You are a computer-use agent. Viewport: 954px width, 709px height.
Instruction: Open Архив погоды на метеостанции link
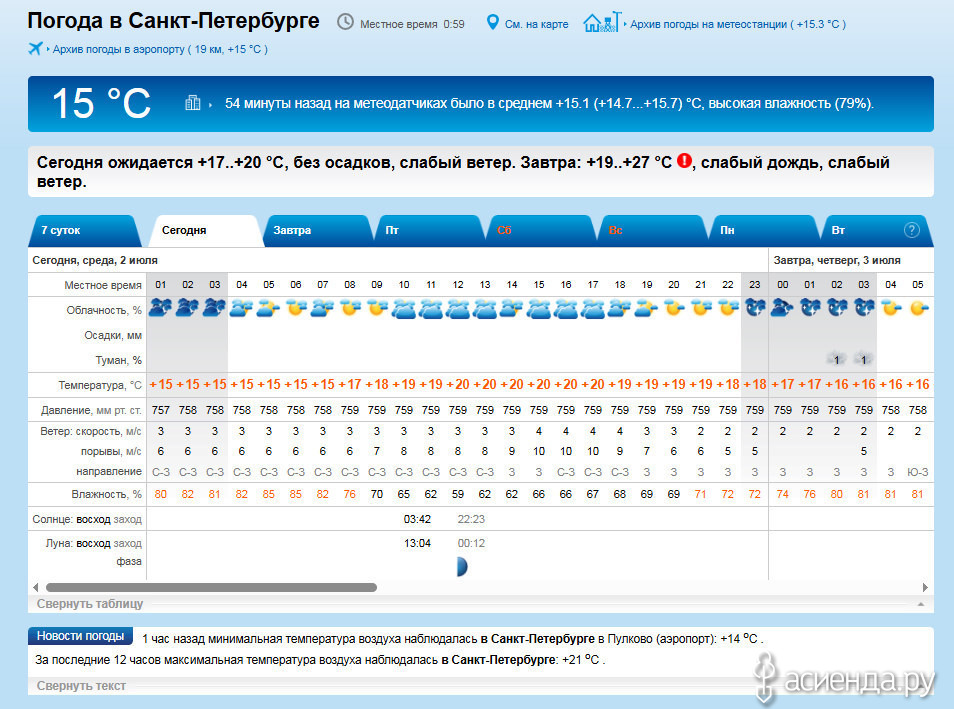(738, 24)
